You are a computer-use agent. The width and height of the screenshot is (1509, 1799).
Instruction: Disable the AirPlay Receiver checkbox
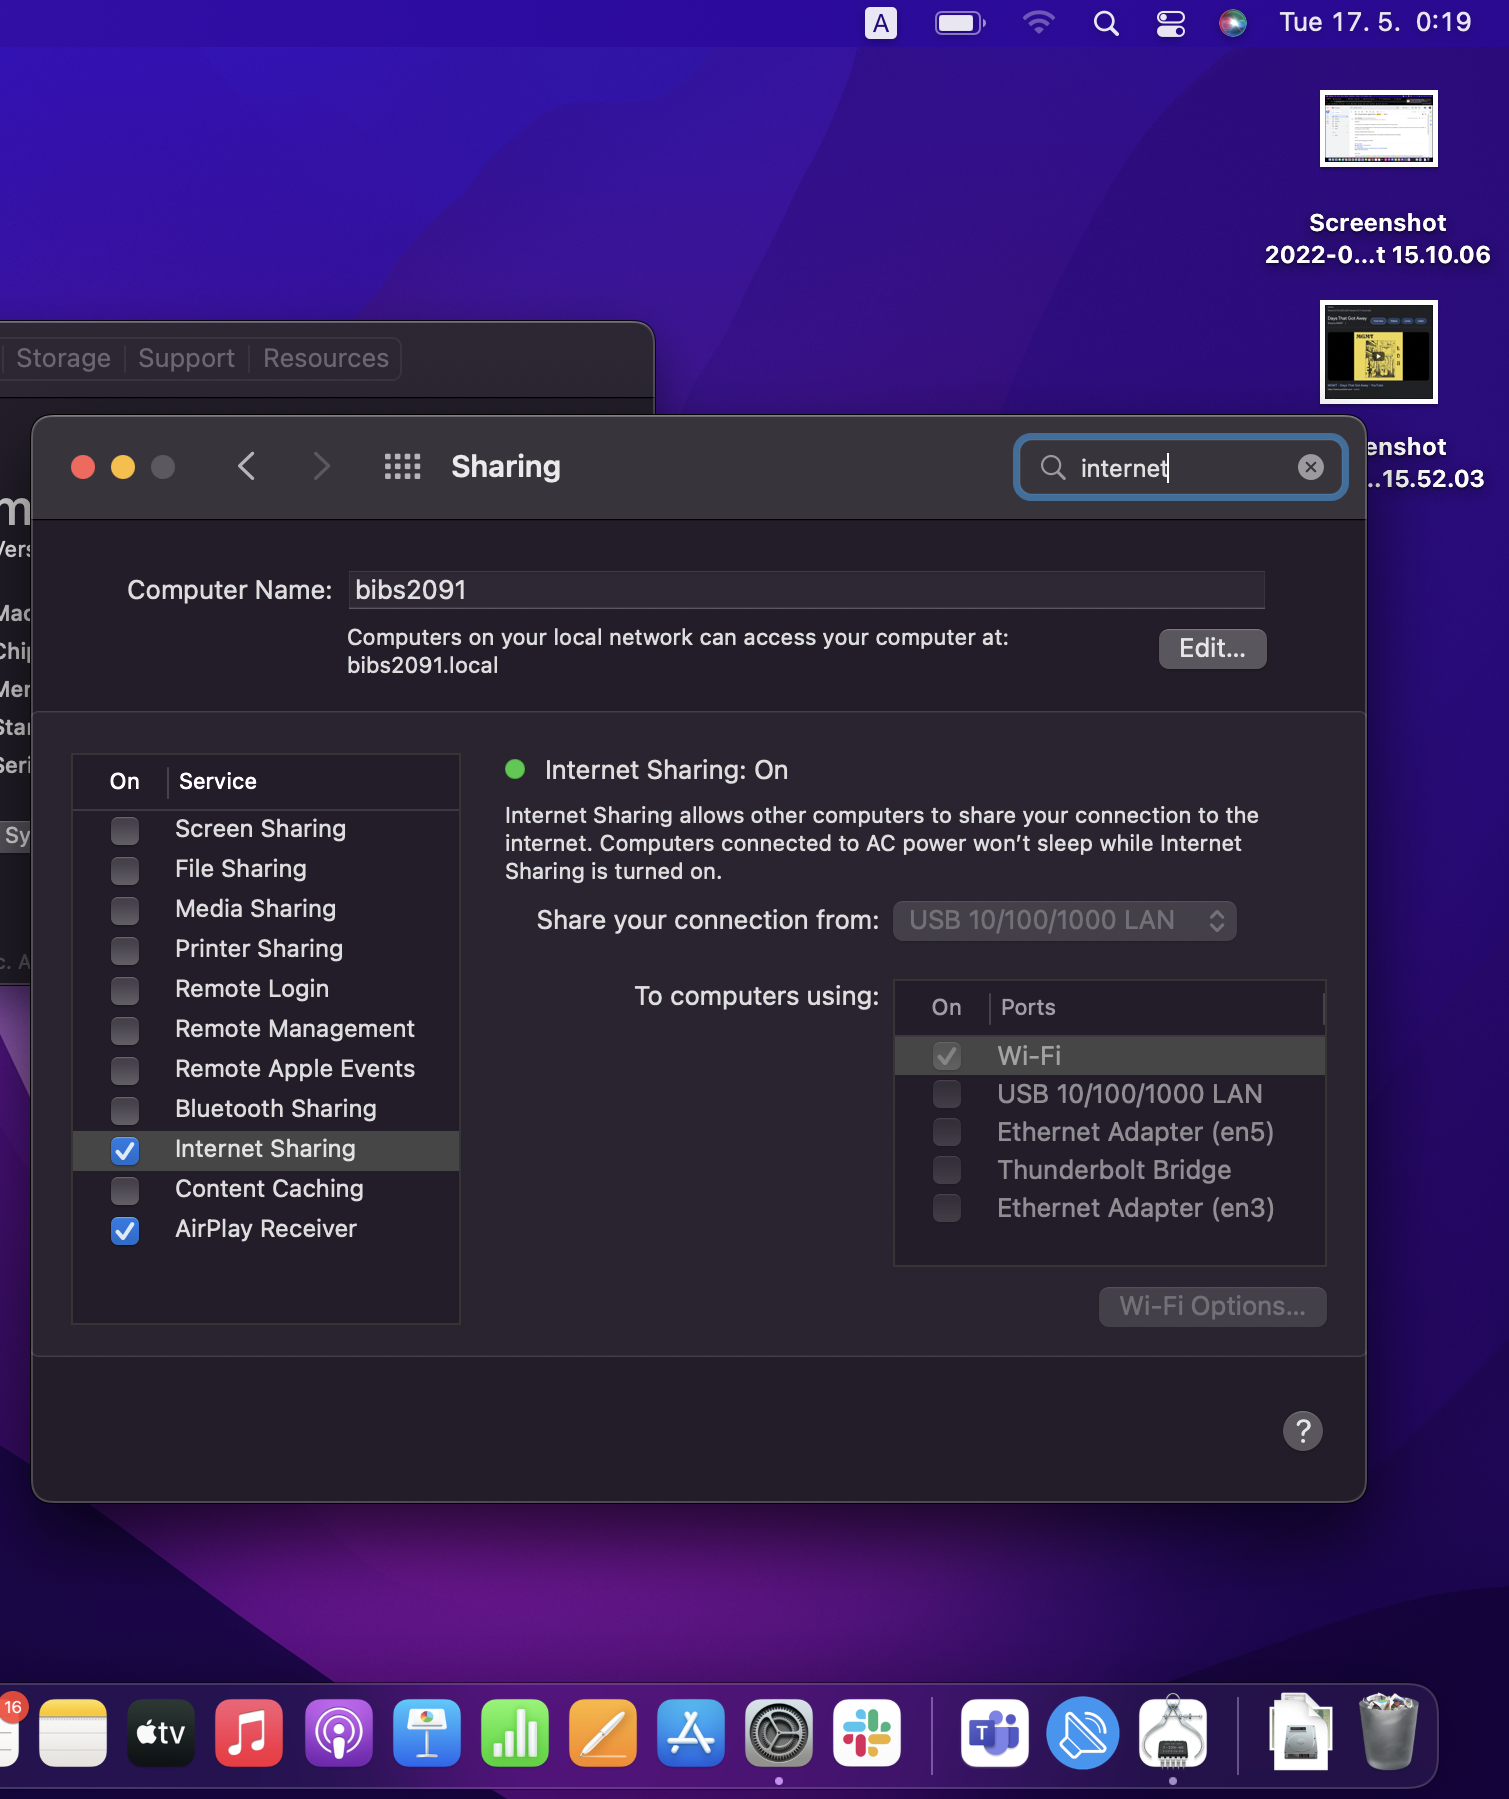pos(125,1230)
